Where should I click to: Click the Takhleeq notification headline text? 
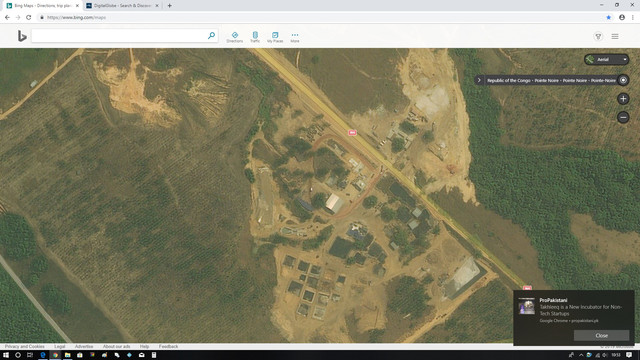tap(581, 310)
